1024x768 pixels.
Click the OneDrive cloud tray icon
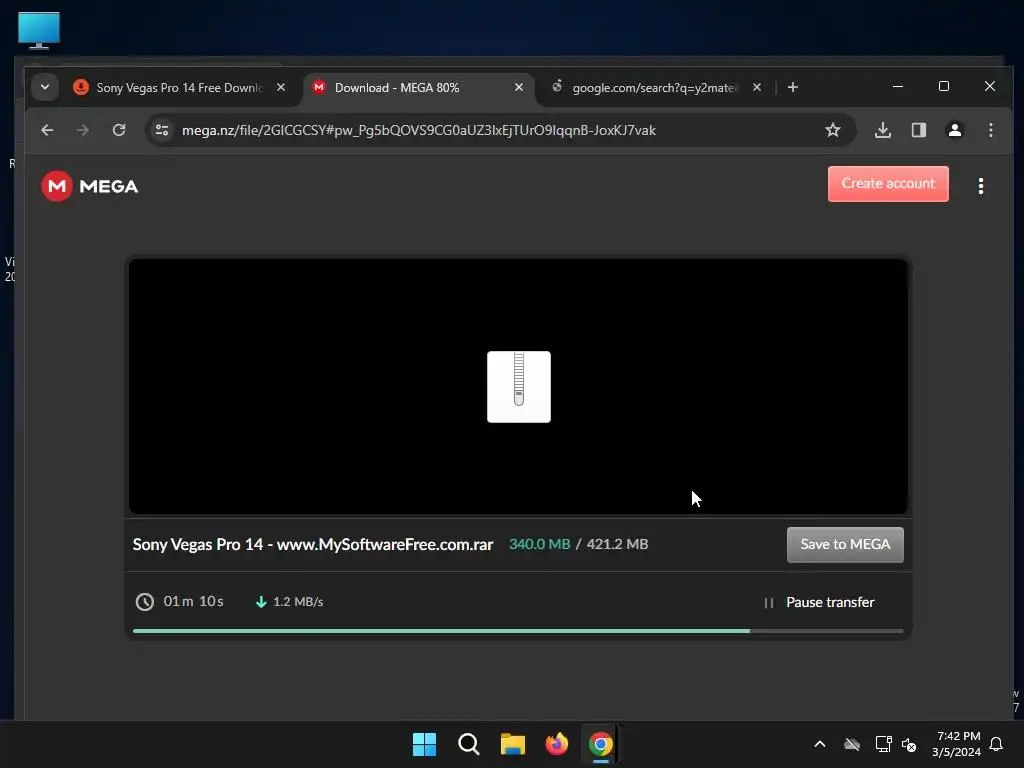(x=852, y=744)
